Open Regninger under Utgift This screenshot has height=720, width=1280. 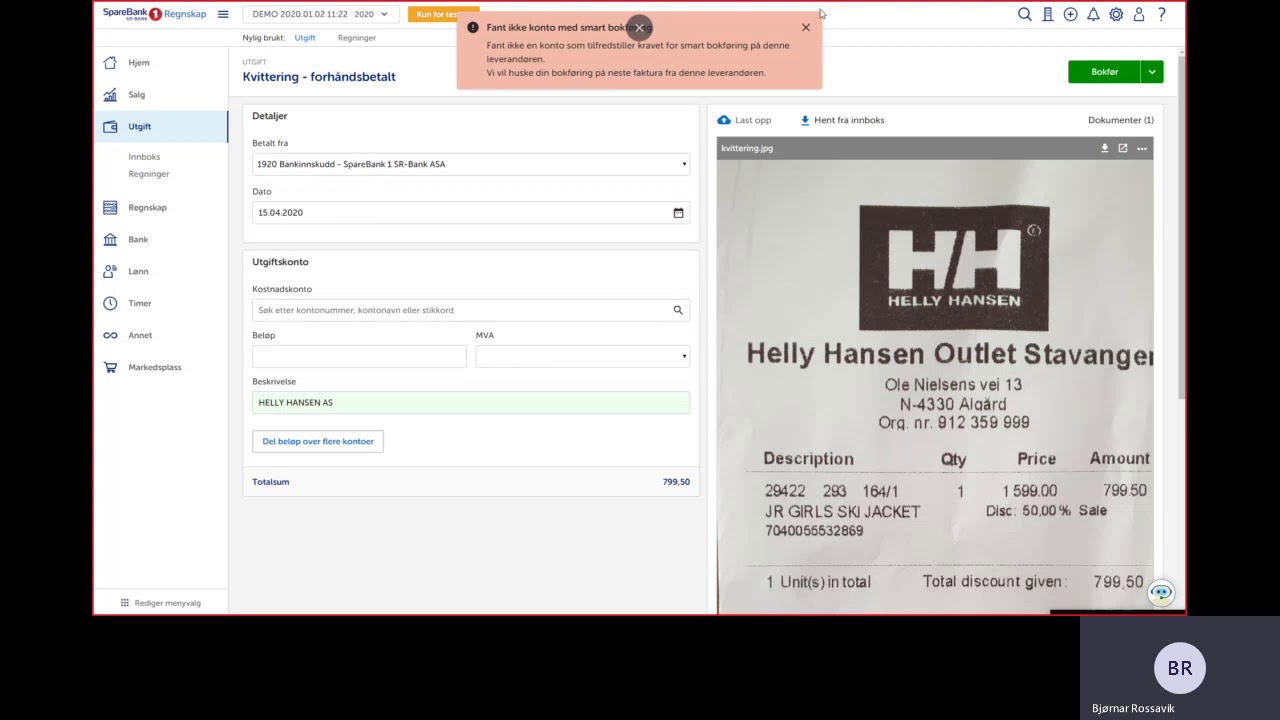(149, 174)
